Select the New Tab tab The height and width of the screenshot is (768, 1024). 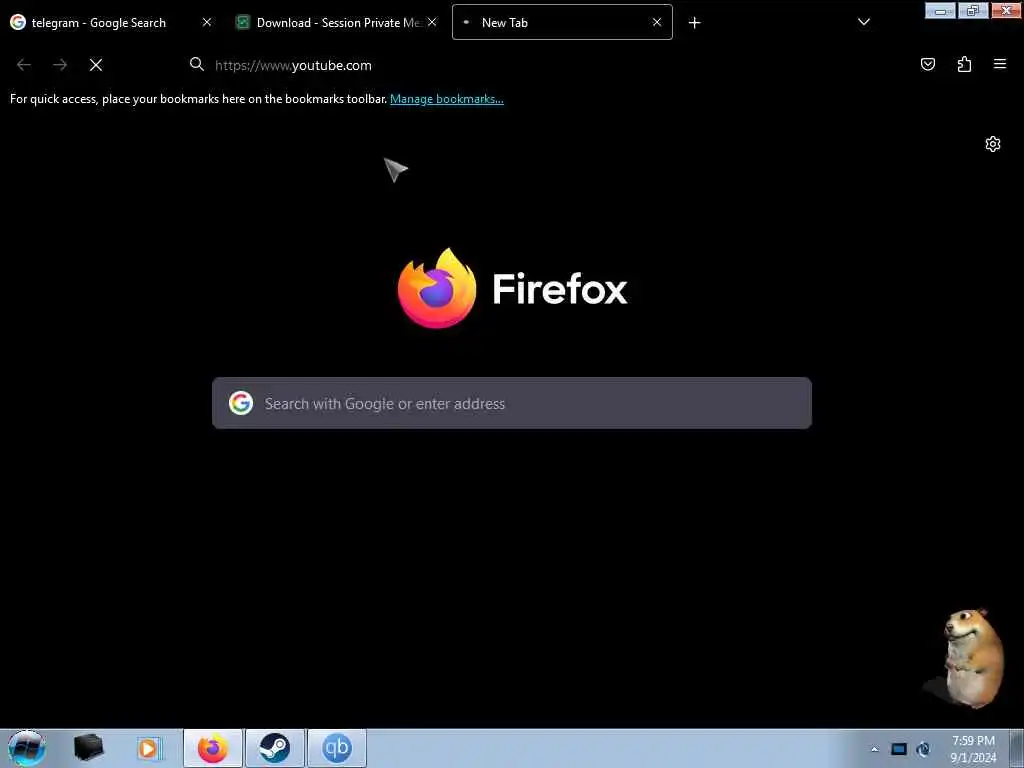click(x=562, y=23)
